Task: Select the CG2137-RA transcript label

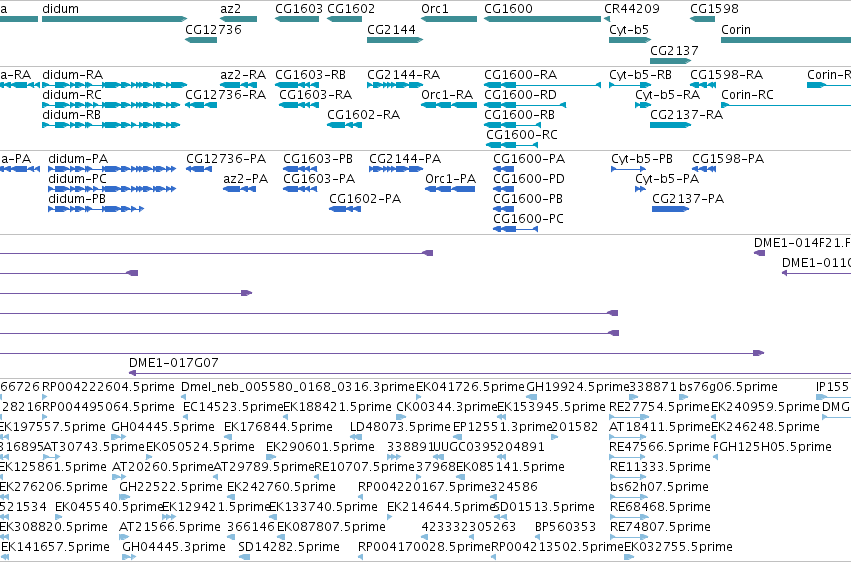Action: pyautogui.click(x=687, y=115)
